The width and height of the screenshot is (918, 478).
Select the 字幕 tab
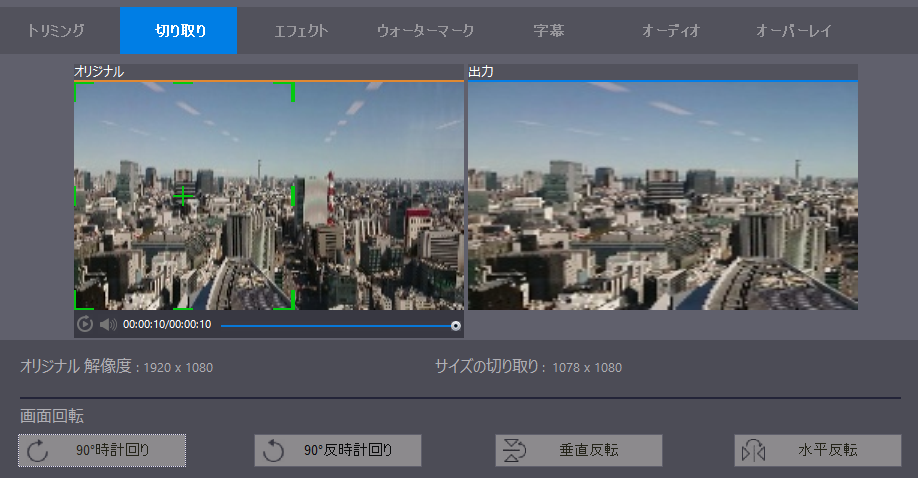click(x=549, y=31)
